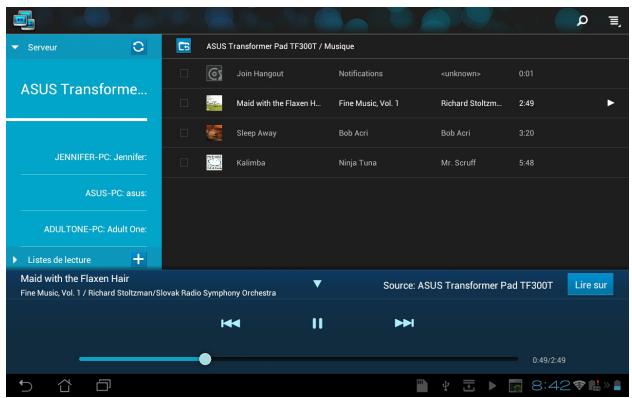Choose the ADULTONE-PC: Adult One server

click(96, 229)
